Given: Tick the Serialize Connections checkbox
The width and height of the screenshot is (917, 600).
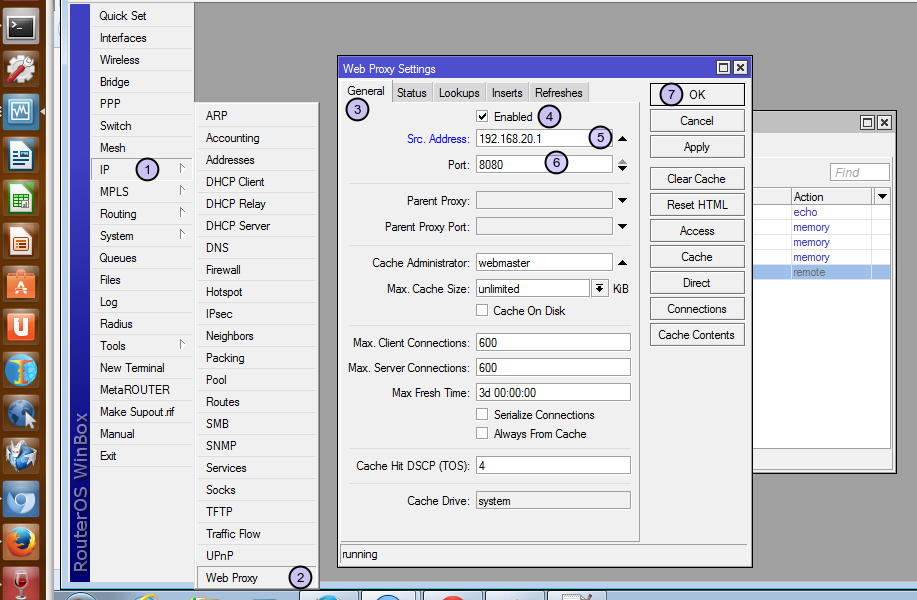Looking at the screenshot, I should click(x=483, y=415).
